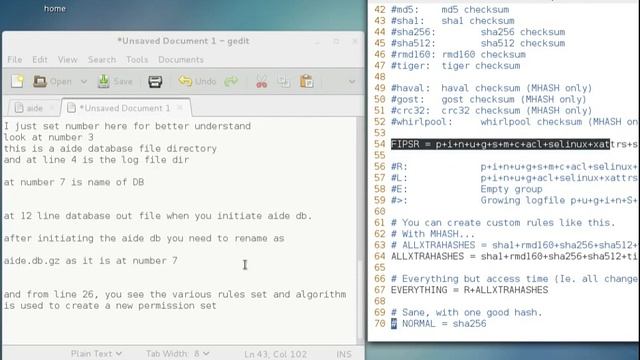Click the Ln 43, Col 102 status text
This screenshot has width=640, height=360.
(276, 354)
